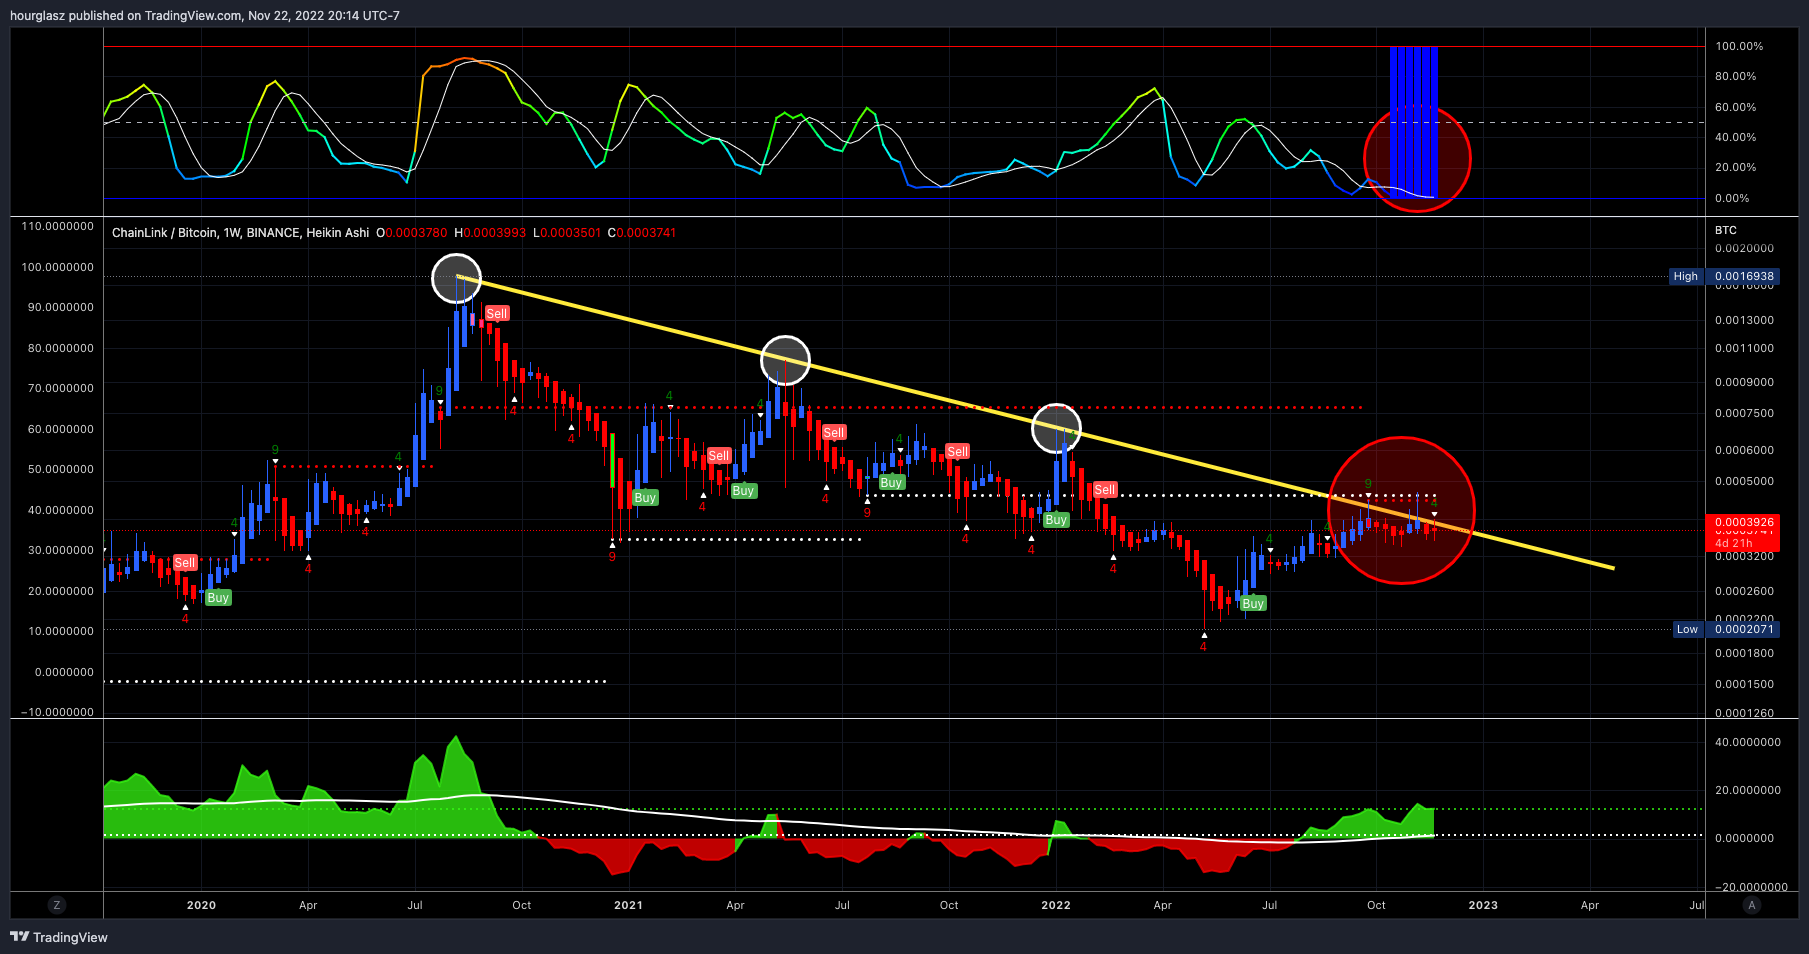Click the High price label on the axis
Image resolution: width=1809 pixels, height=954 pixels.
tap(1686, 277)
